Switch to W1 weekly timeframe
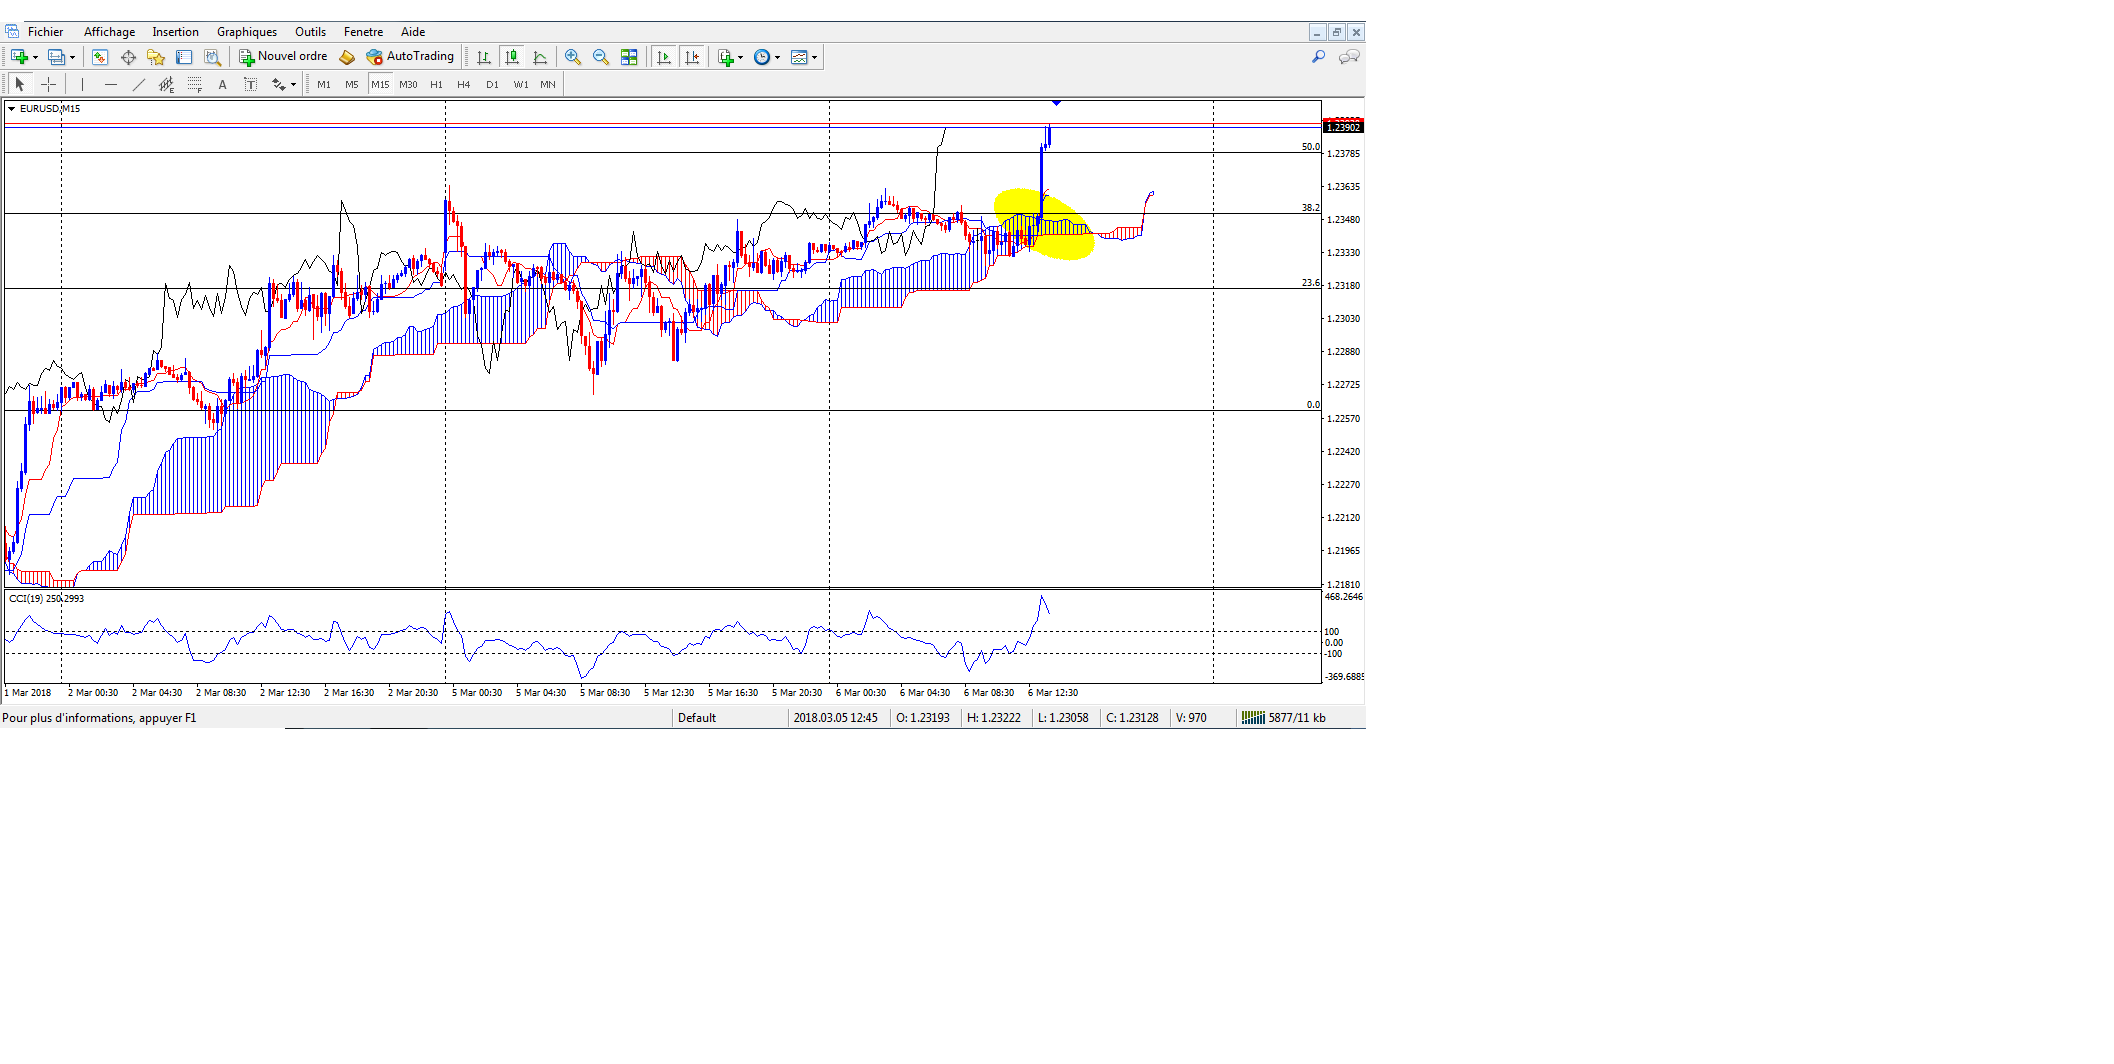 (x=521, y=84)
